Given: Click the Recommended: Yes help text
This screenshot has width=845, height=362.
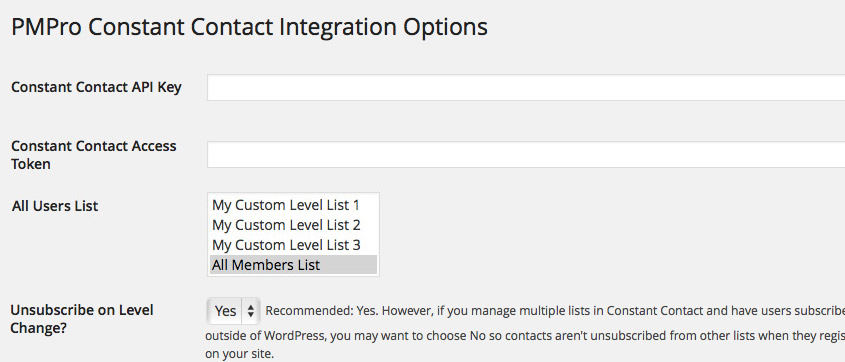Looking at the screenshot, I should (525, 332).
